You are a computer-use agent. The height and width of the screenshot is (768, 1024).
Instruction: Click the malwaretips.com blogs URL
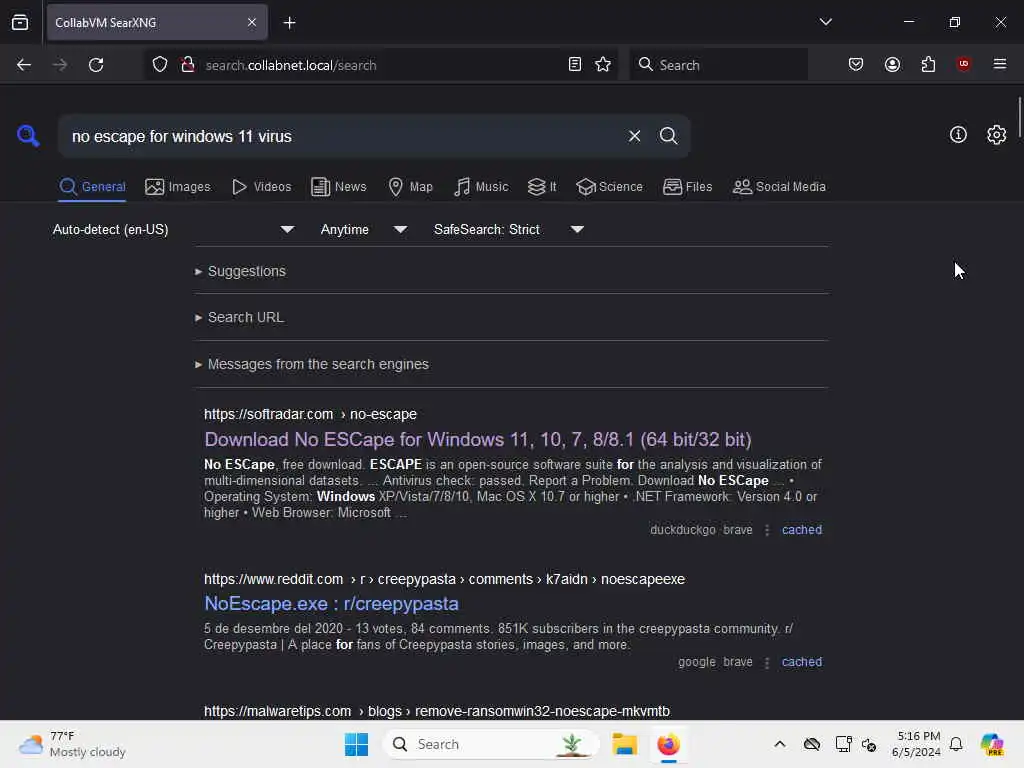point(437,711)
